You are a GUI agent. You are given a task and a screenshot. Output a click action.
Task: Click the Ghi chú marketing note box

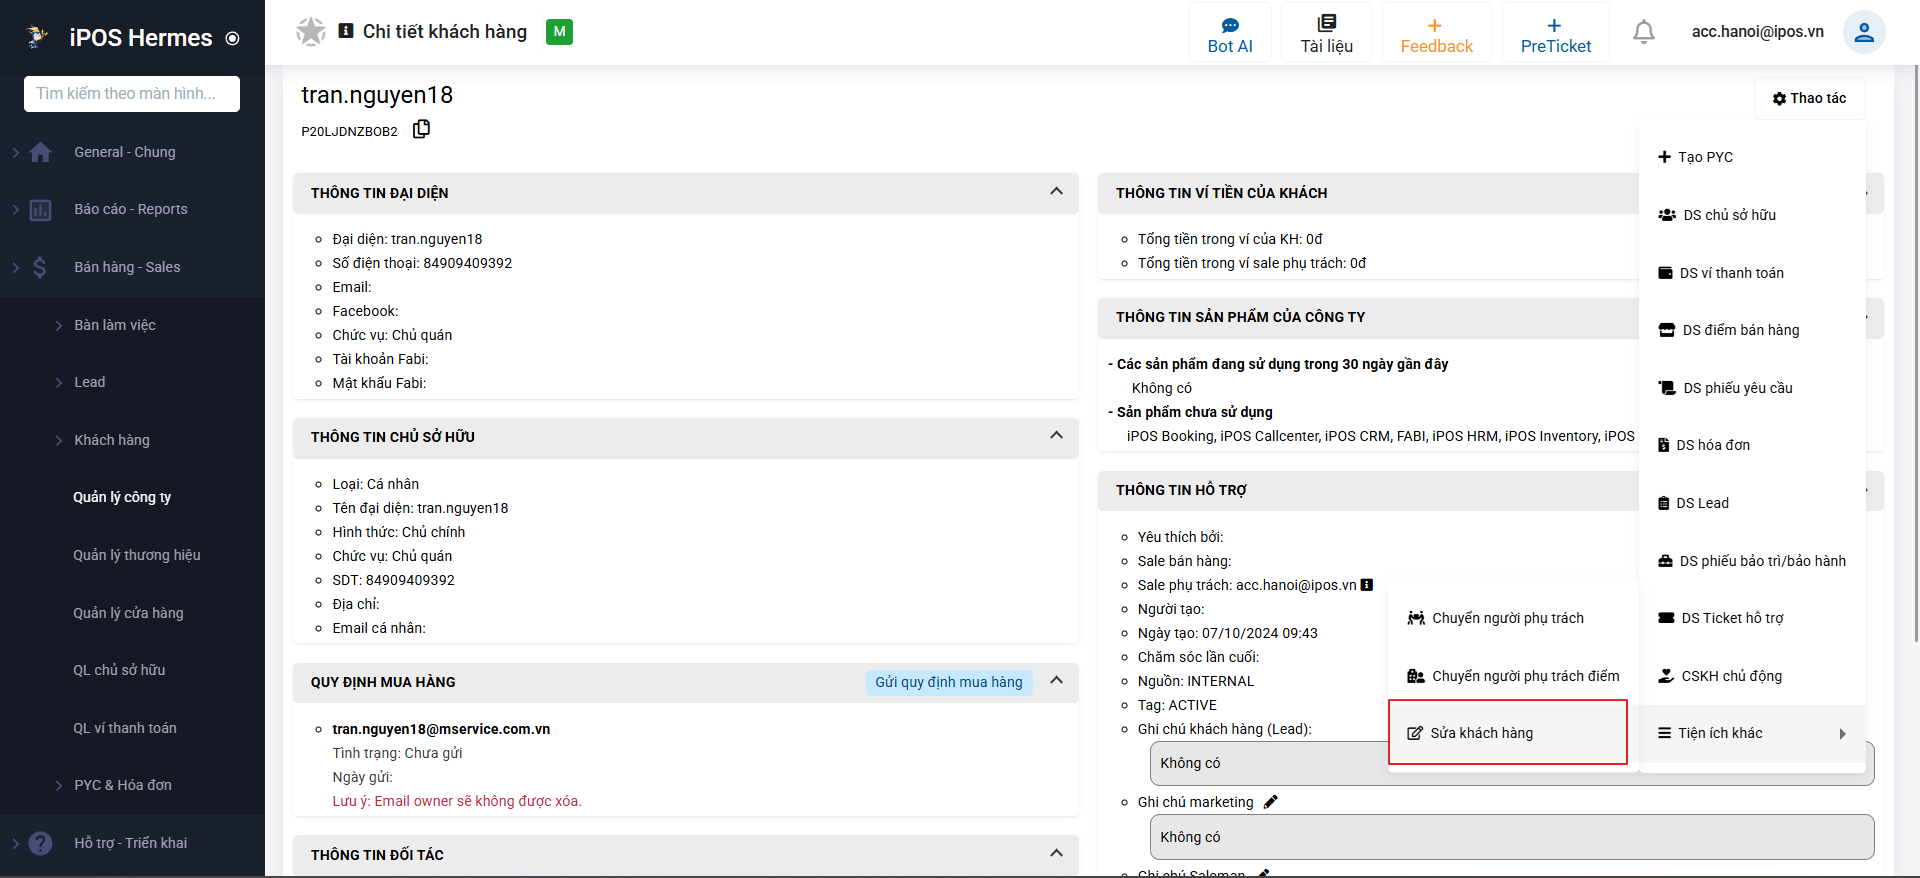(1512, 837)
